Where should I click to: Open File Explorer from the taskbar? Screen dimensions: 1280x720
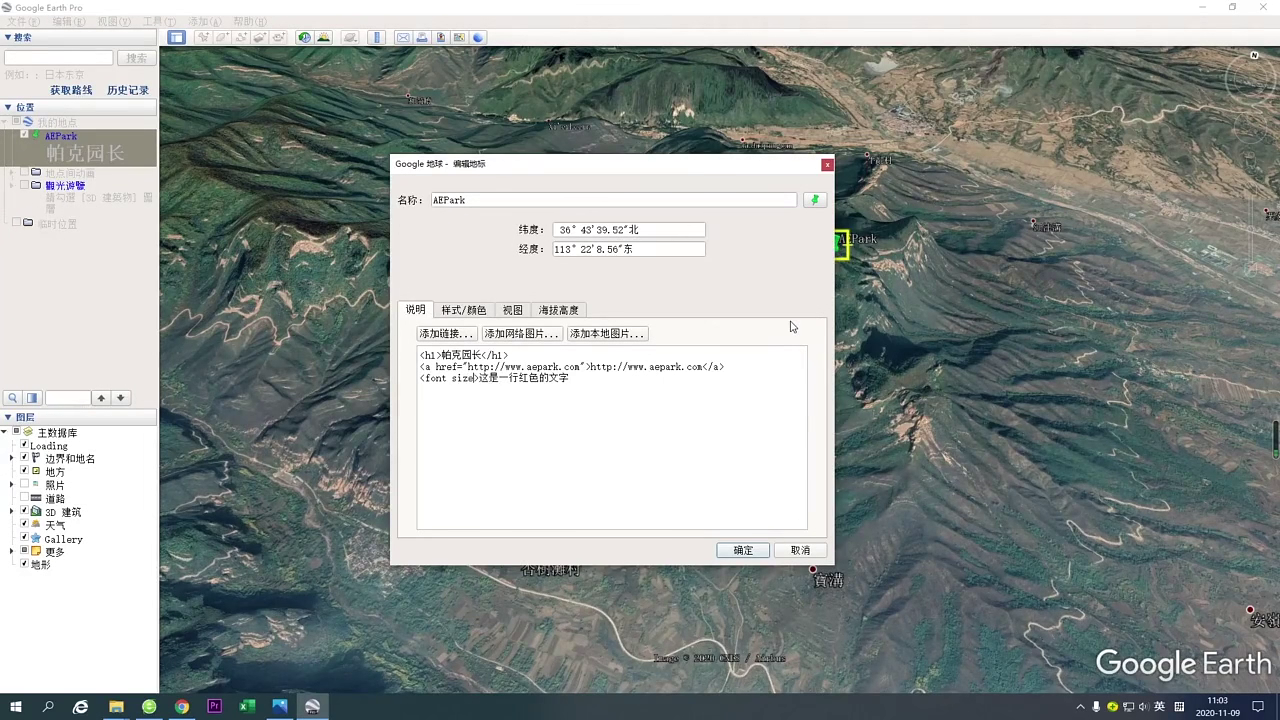[116, 706]
